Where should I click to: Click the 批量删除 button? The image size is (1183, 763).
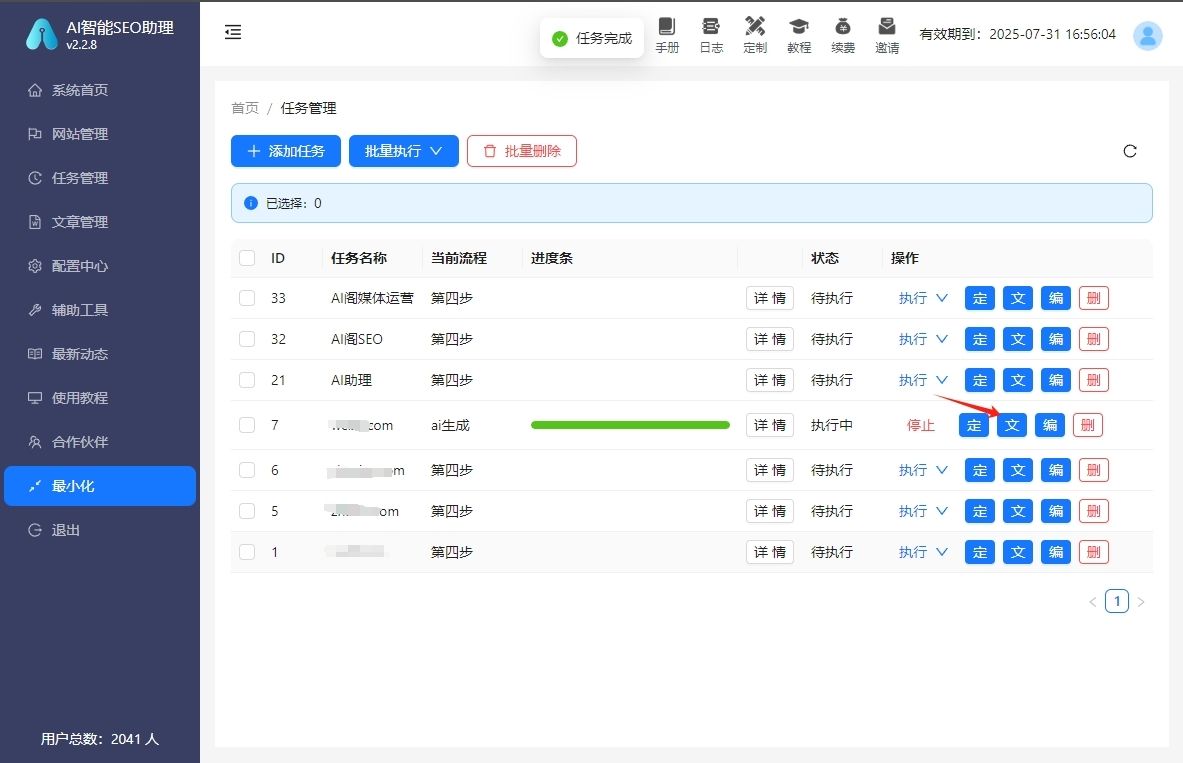coord(522,151)
